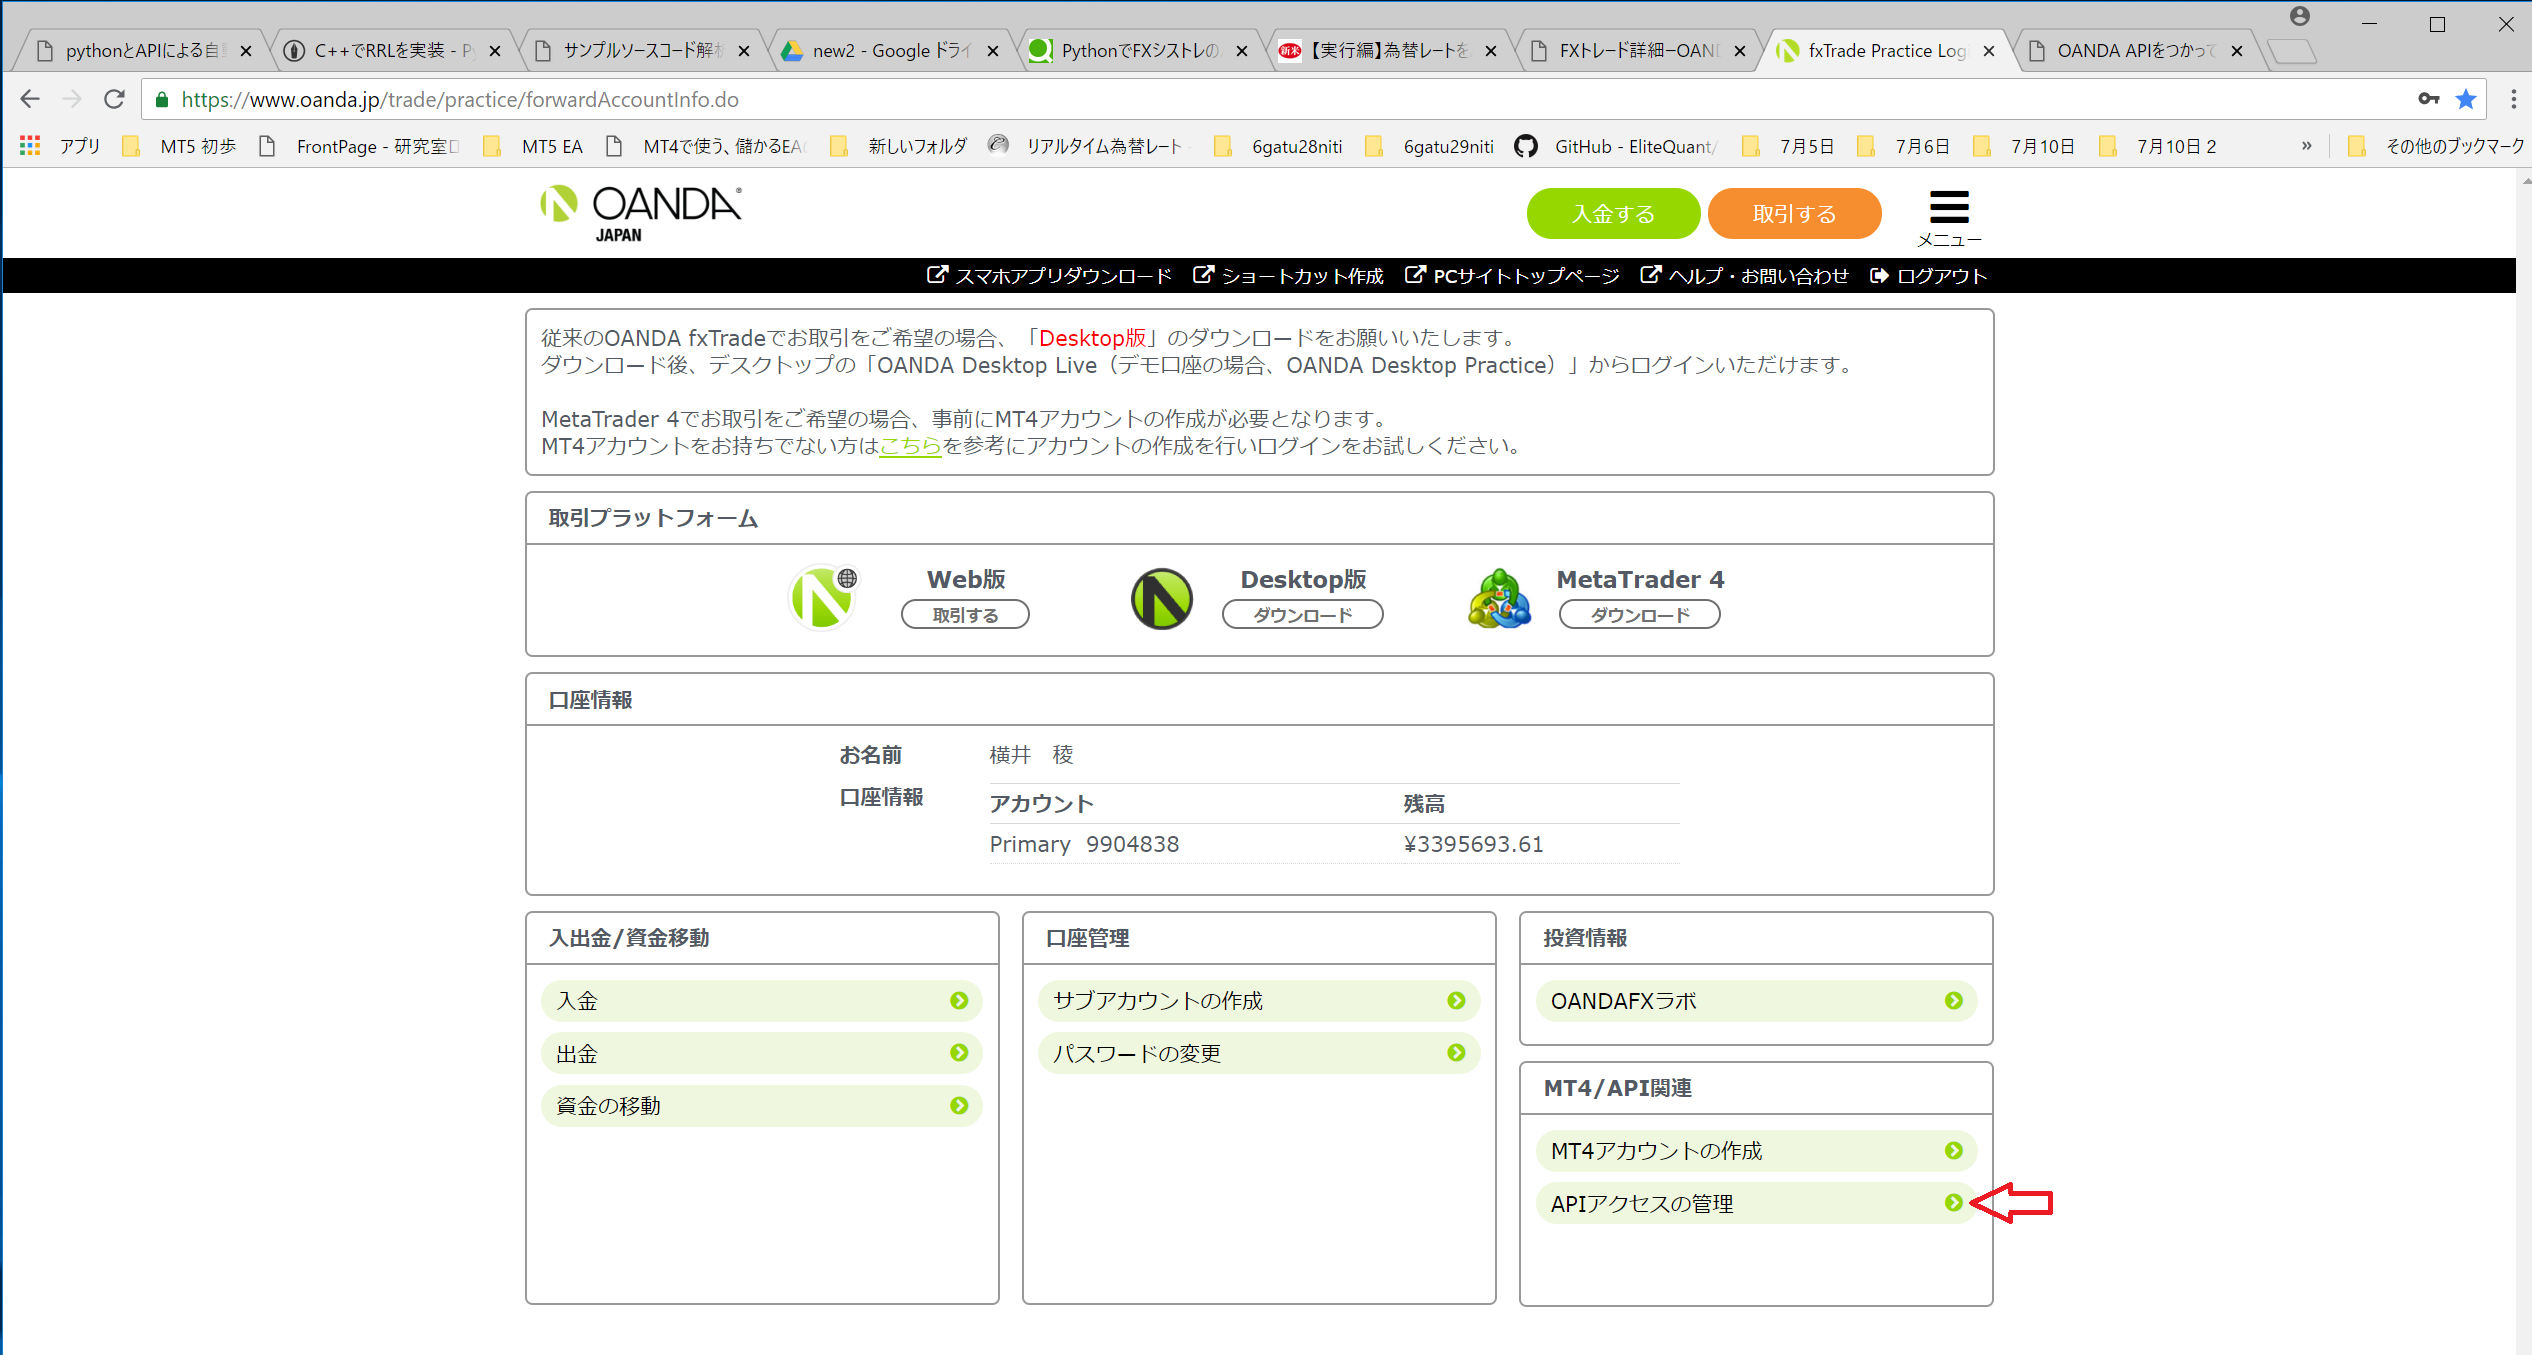Click the Desktop版 platform icon
The image size is (2532, 1355).
(1160, 597)
